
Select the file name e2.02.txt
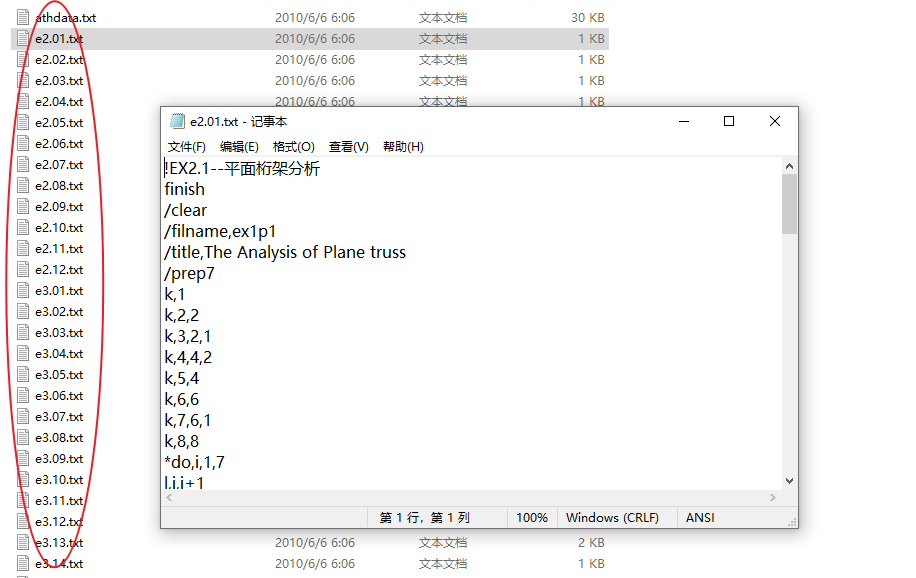[x=59, y=60]
